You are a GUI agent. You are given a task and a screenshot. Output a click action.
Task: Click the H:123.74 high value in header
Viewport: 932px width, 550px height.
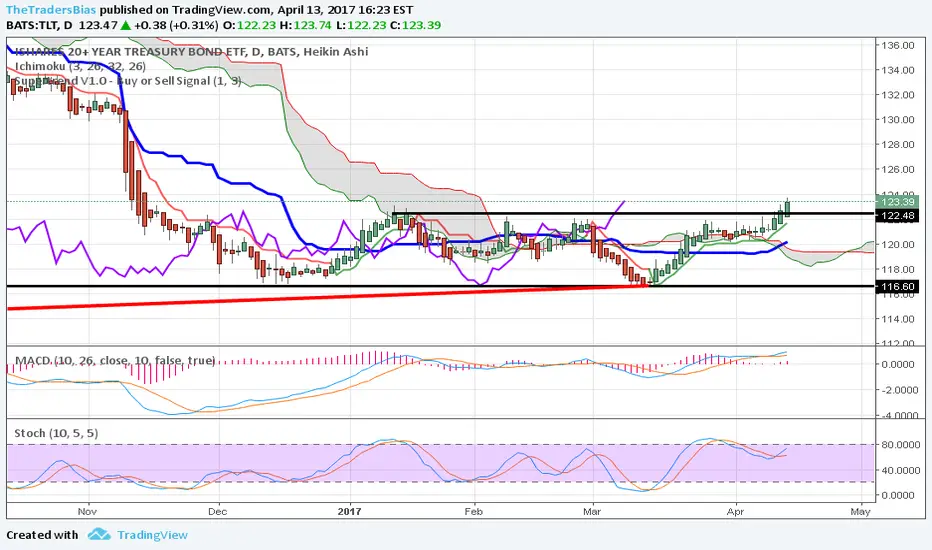(305, 25)
